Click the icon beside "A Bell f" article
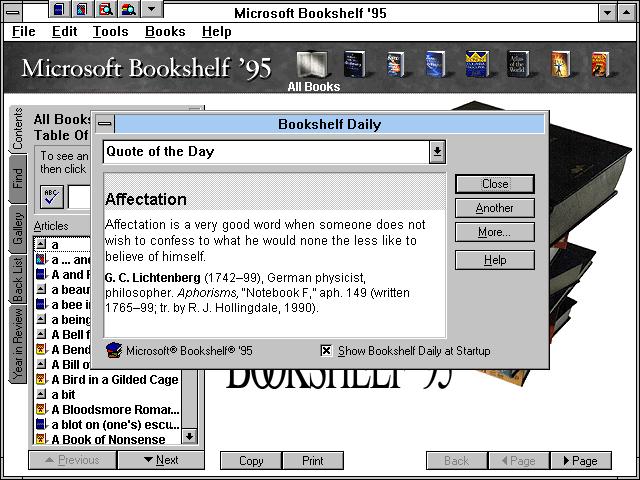Viewport: 640px width, 480px height. (41, 334)
